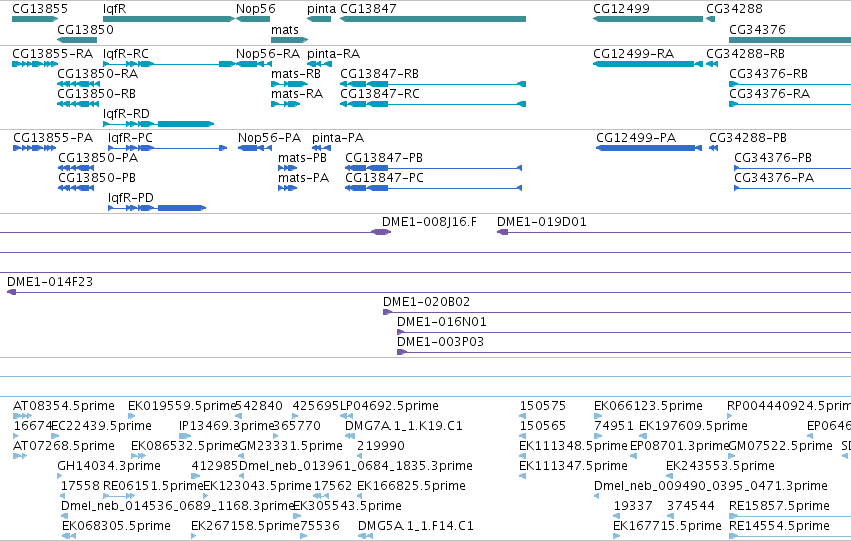Select the Nop56-PA protein label
This screenshot has width=851, height=541.
(269, 138)
